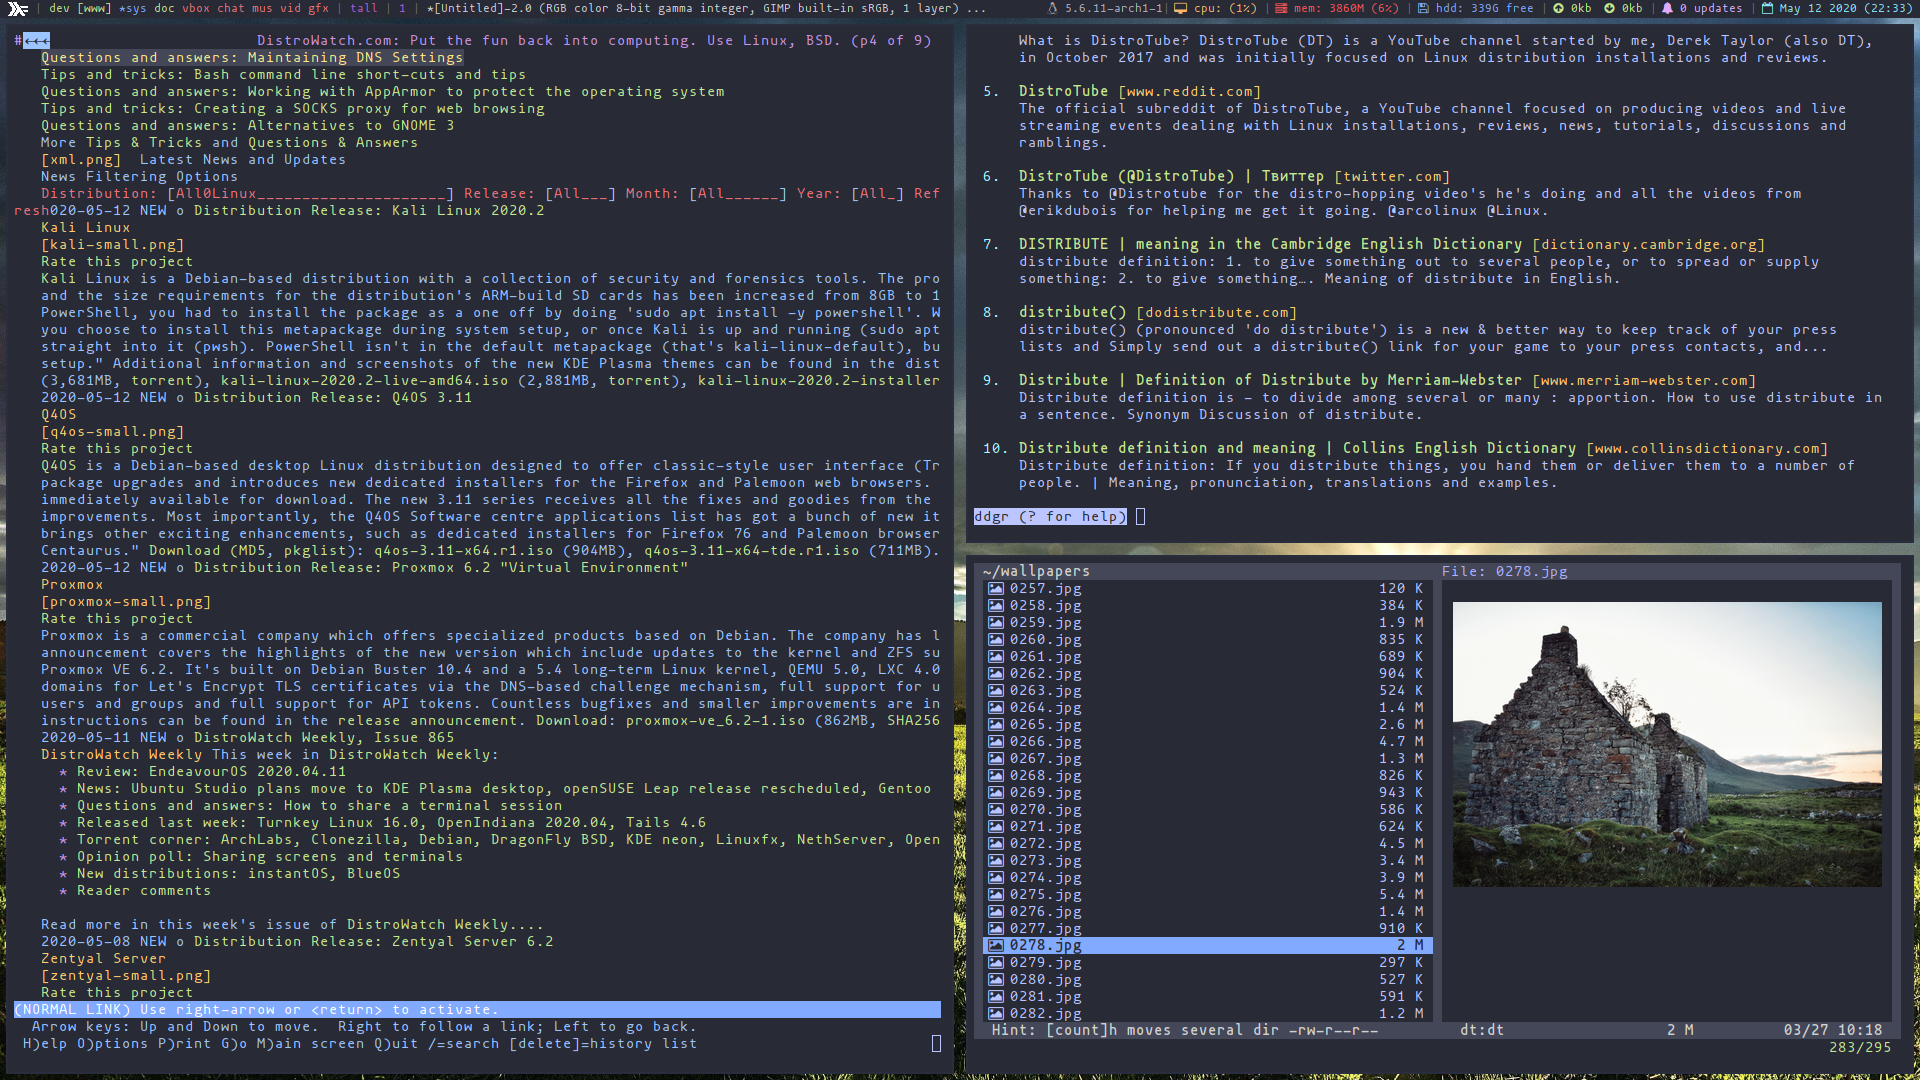
Task: Open the Distribution filter field showing All0Linux
Action: pos(310,194)
